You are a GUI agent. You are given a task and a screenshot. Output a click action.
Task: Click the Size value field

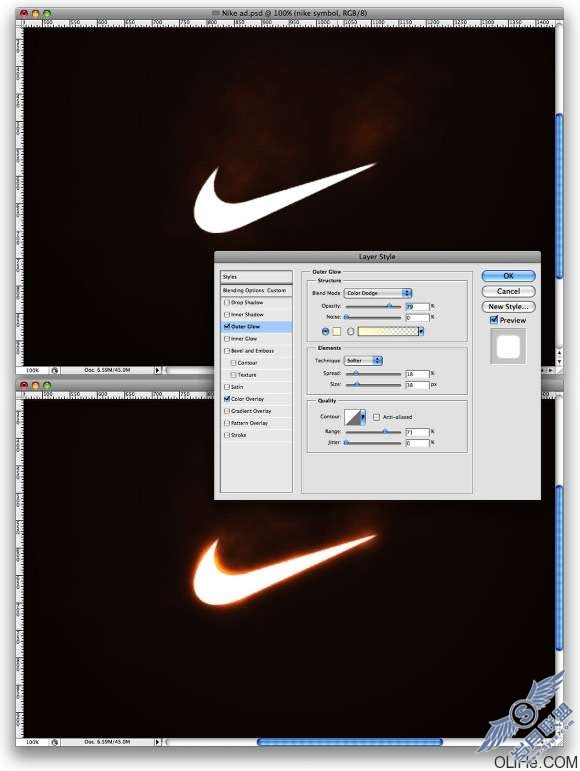pos(417,385)
